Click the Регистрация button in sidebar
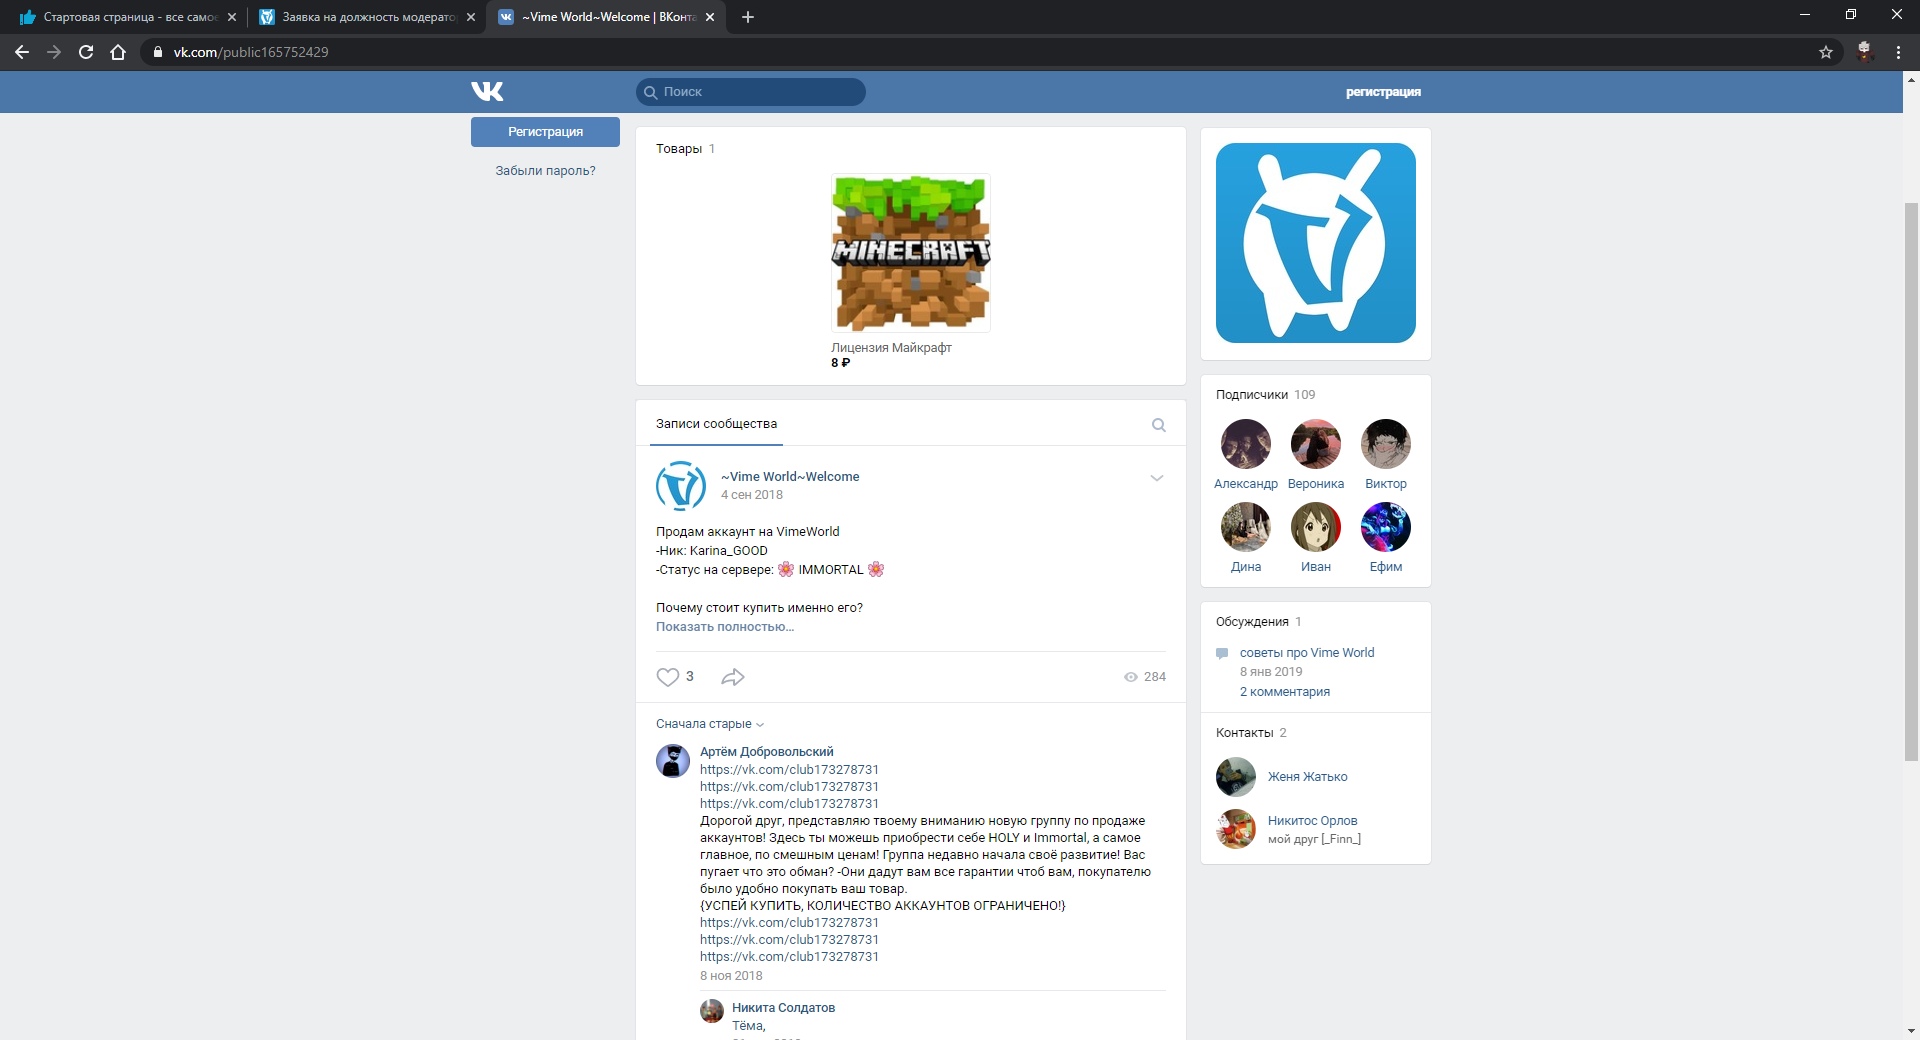Screen dimensions: 1920x1040 (545, 132)
